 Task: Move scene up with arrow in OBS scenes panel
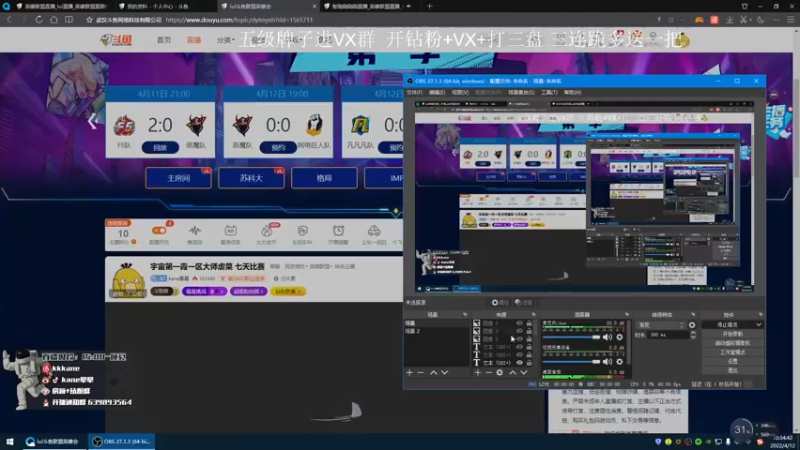(433, 372)
